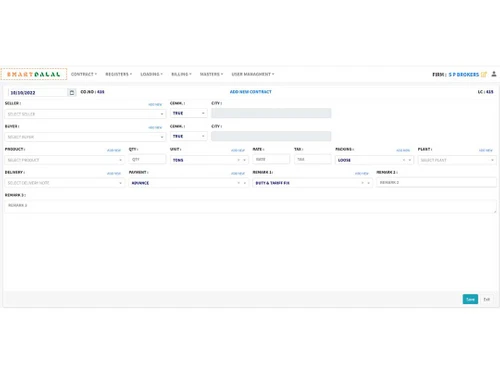The height and width of the screenshot is (375, 500).
Task: Click Add New link for Remark 1
Action: point(362,173)
